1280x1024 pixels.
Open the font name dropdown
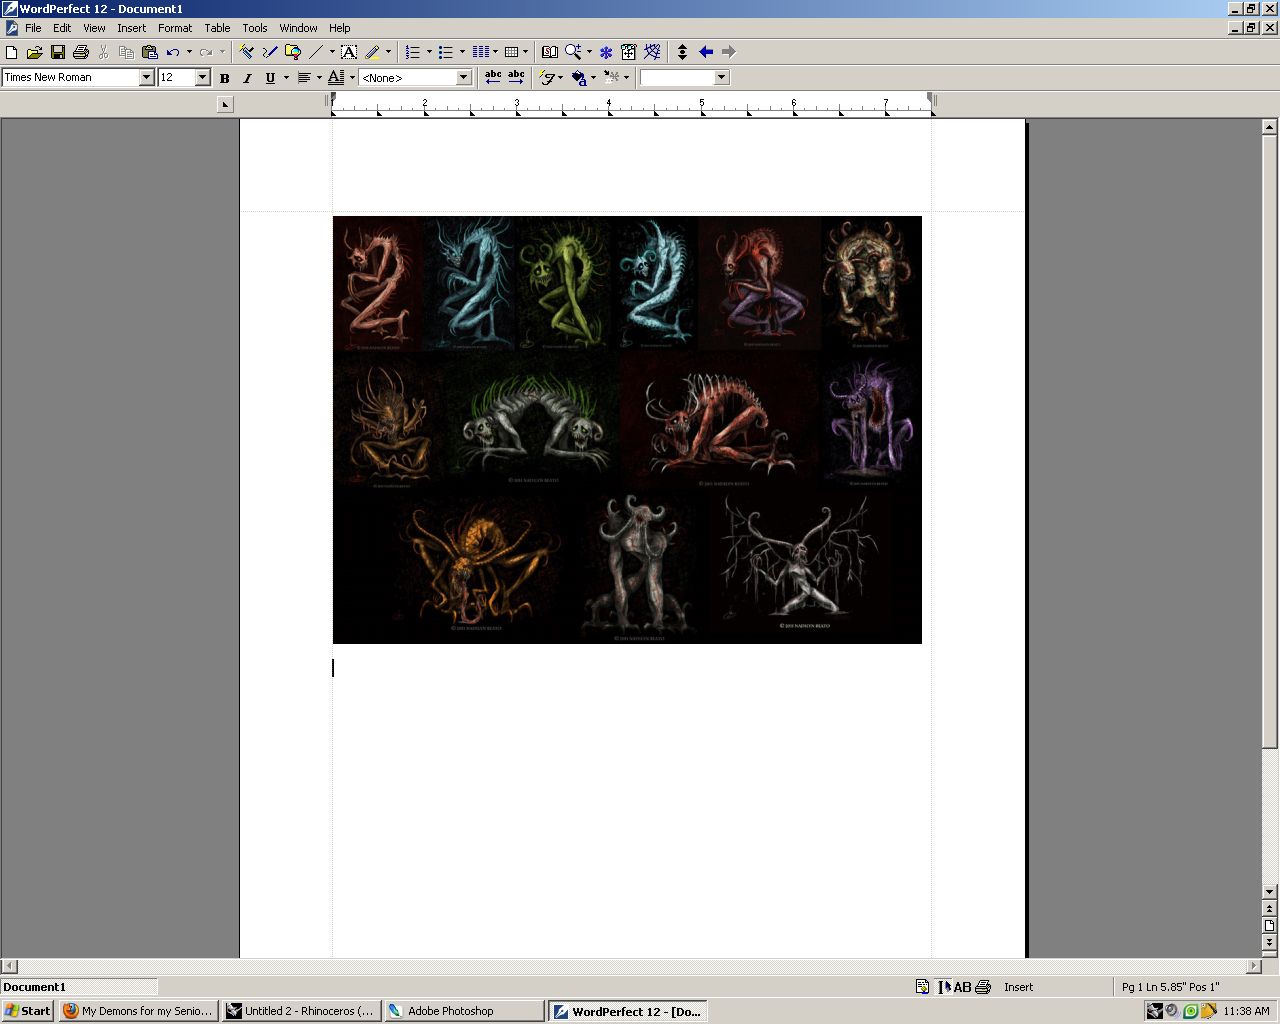[x=146, y=77]
